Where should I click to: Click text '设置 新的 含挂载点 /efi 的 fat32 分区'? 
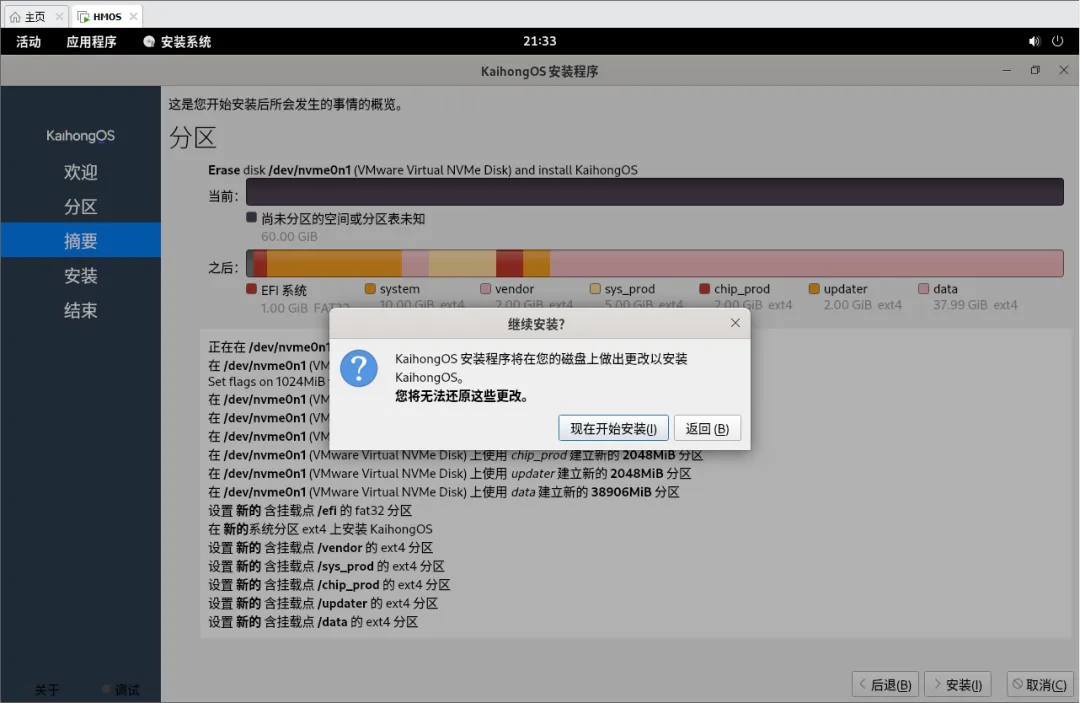point(310,510)
